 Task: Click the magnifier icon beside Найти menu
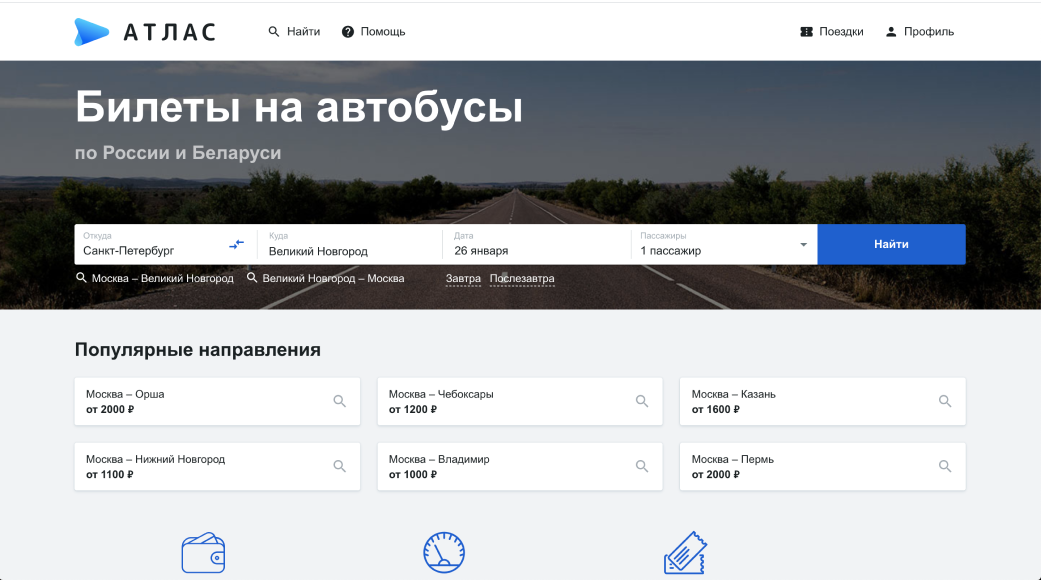pos(274,32)
